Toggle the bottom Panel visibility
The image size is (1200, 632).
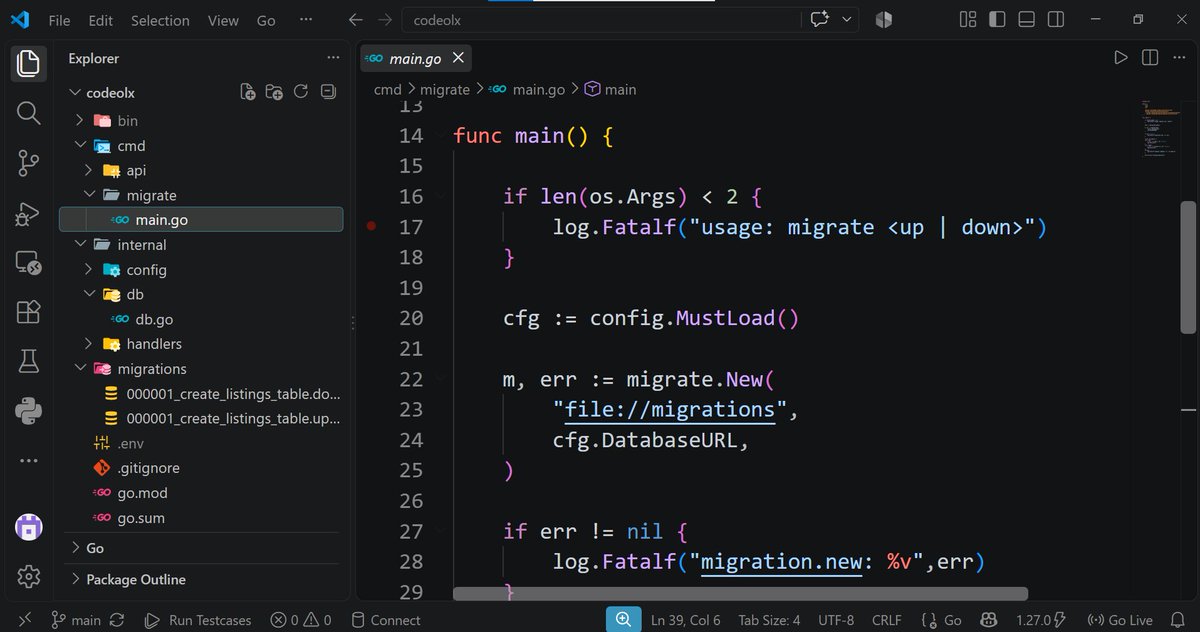pyautogui.click(x=1026, y=20)
